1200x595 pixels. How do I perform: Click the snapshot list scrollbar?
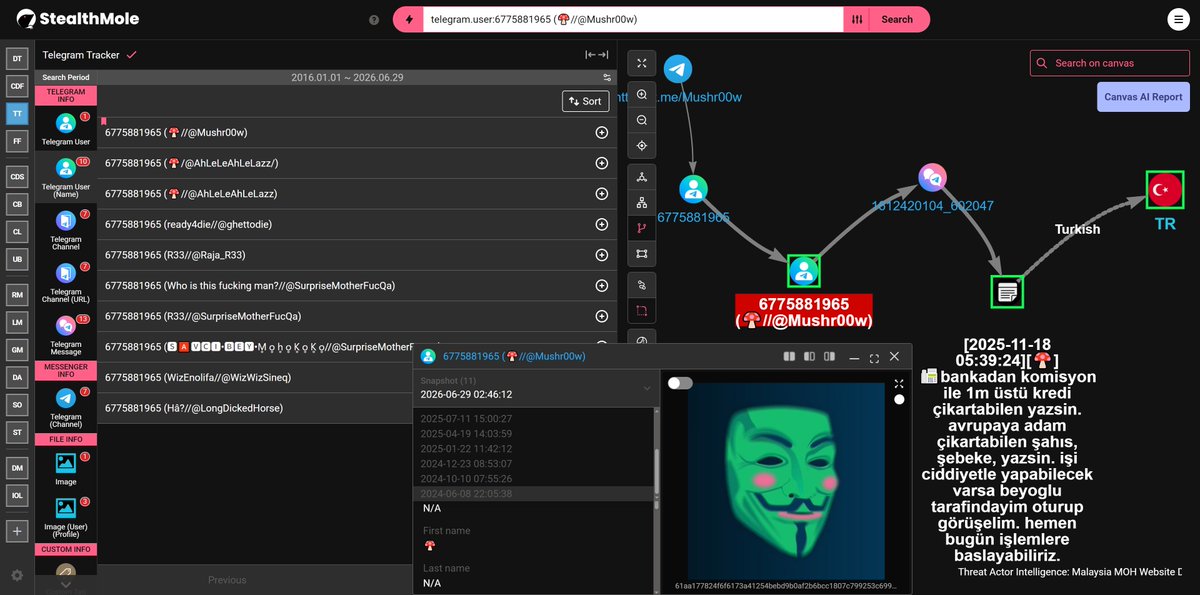(x=656, y=470)
